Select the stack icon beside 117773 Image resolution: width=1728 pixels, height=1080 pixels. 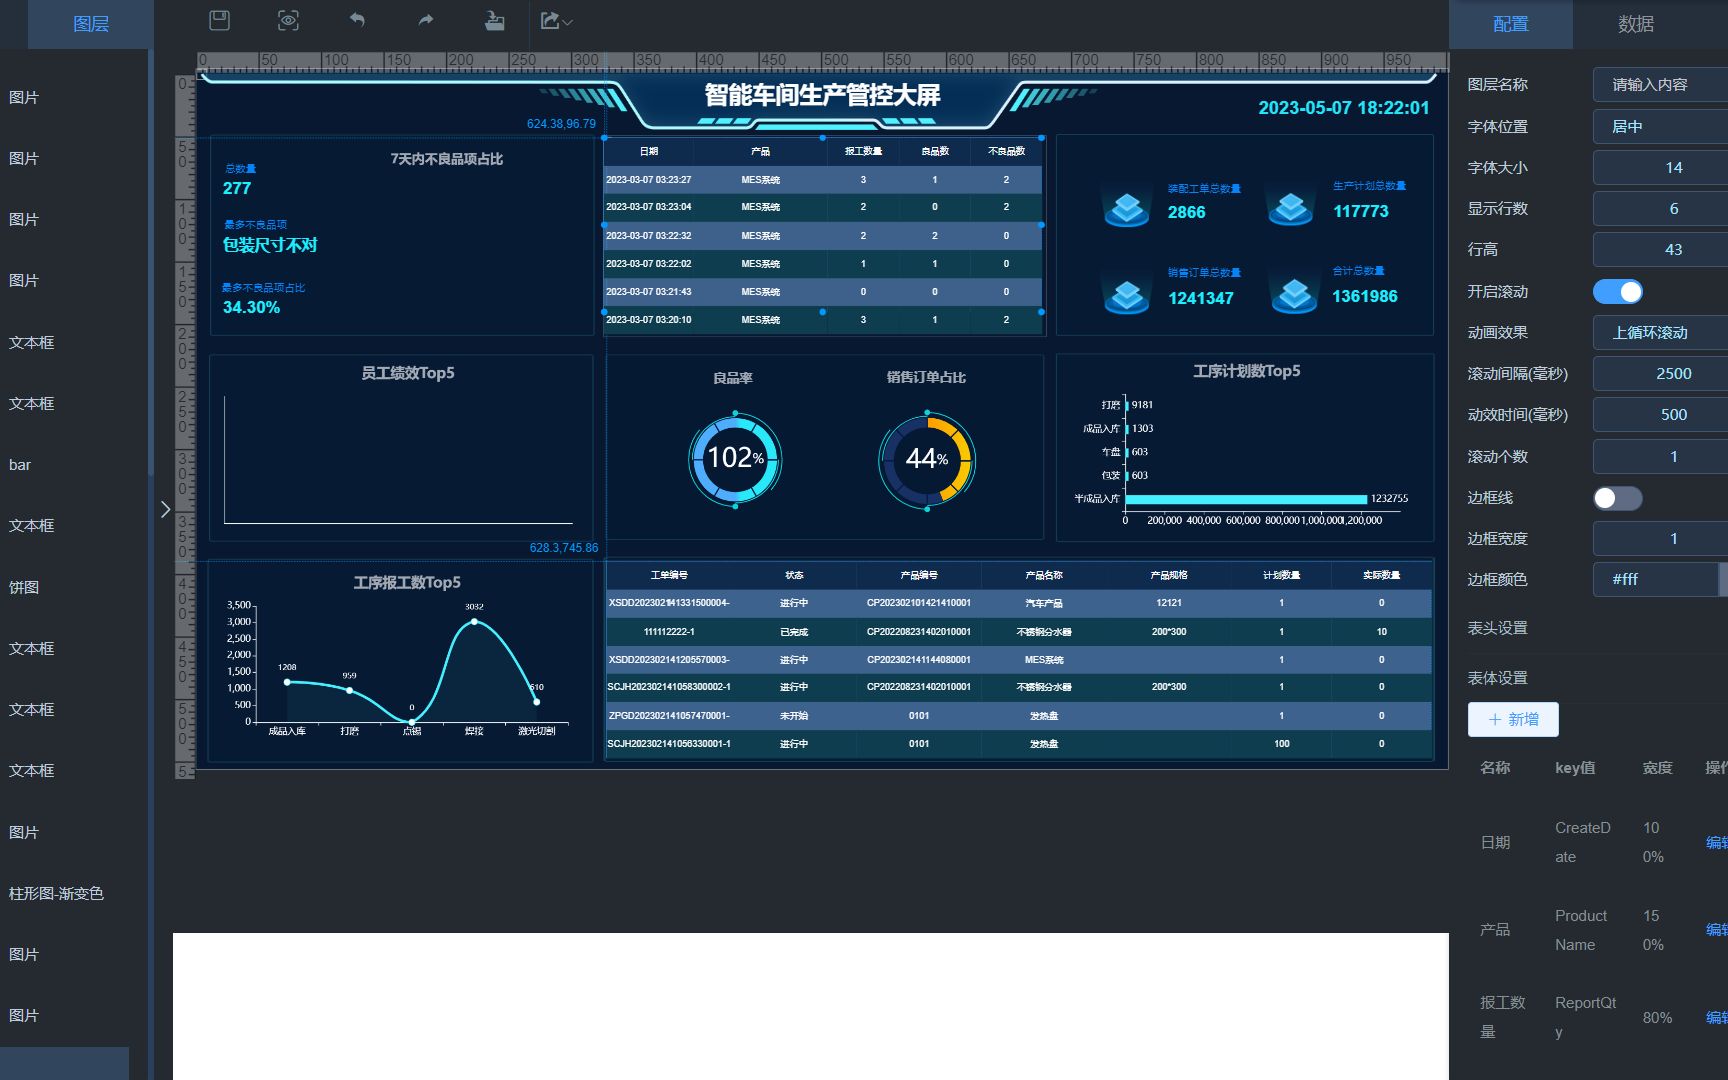(x=1291, y=206)
